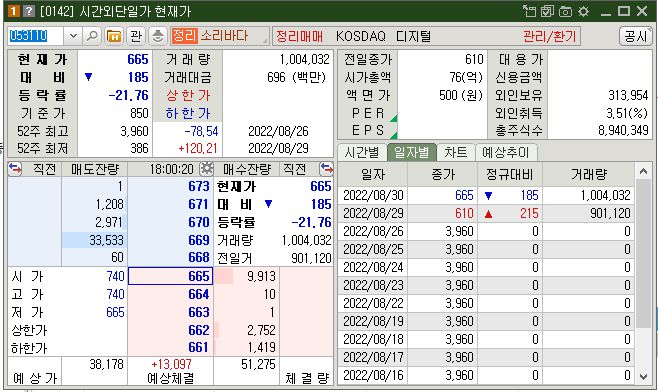Click the '관' watchlist button
Screen dimensions: 658x392
coord(136,36)
